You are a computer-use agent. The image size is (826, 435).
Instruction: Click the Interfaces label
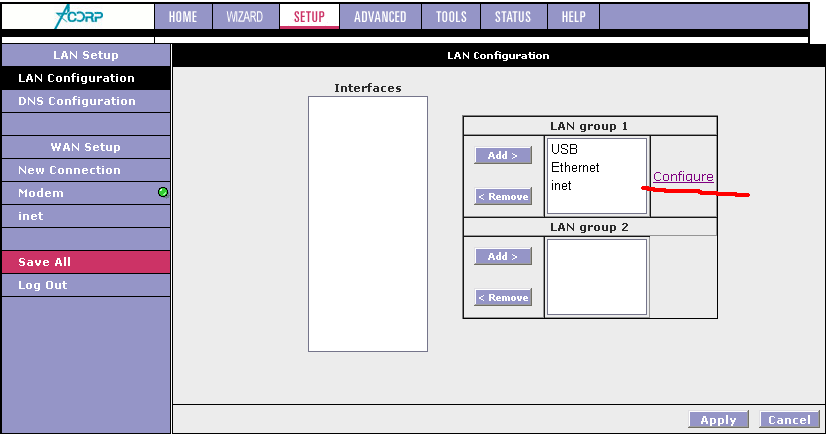[x=368, y=88]
